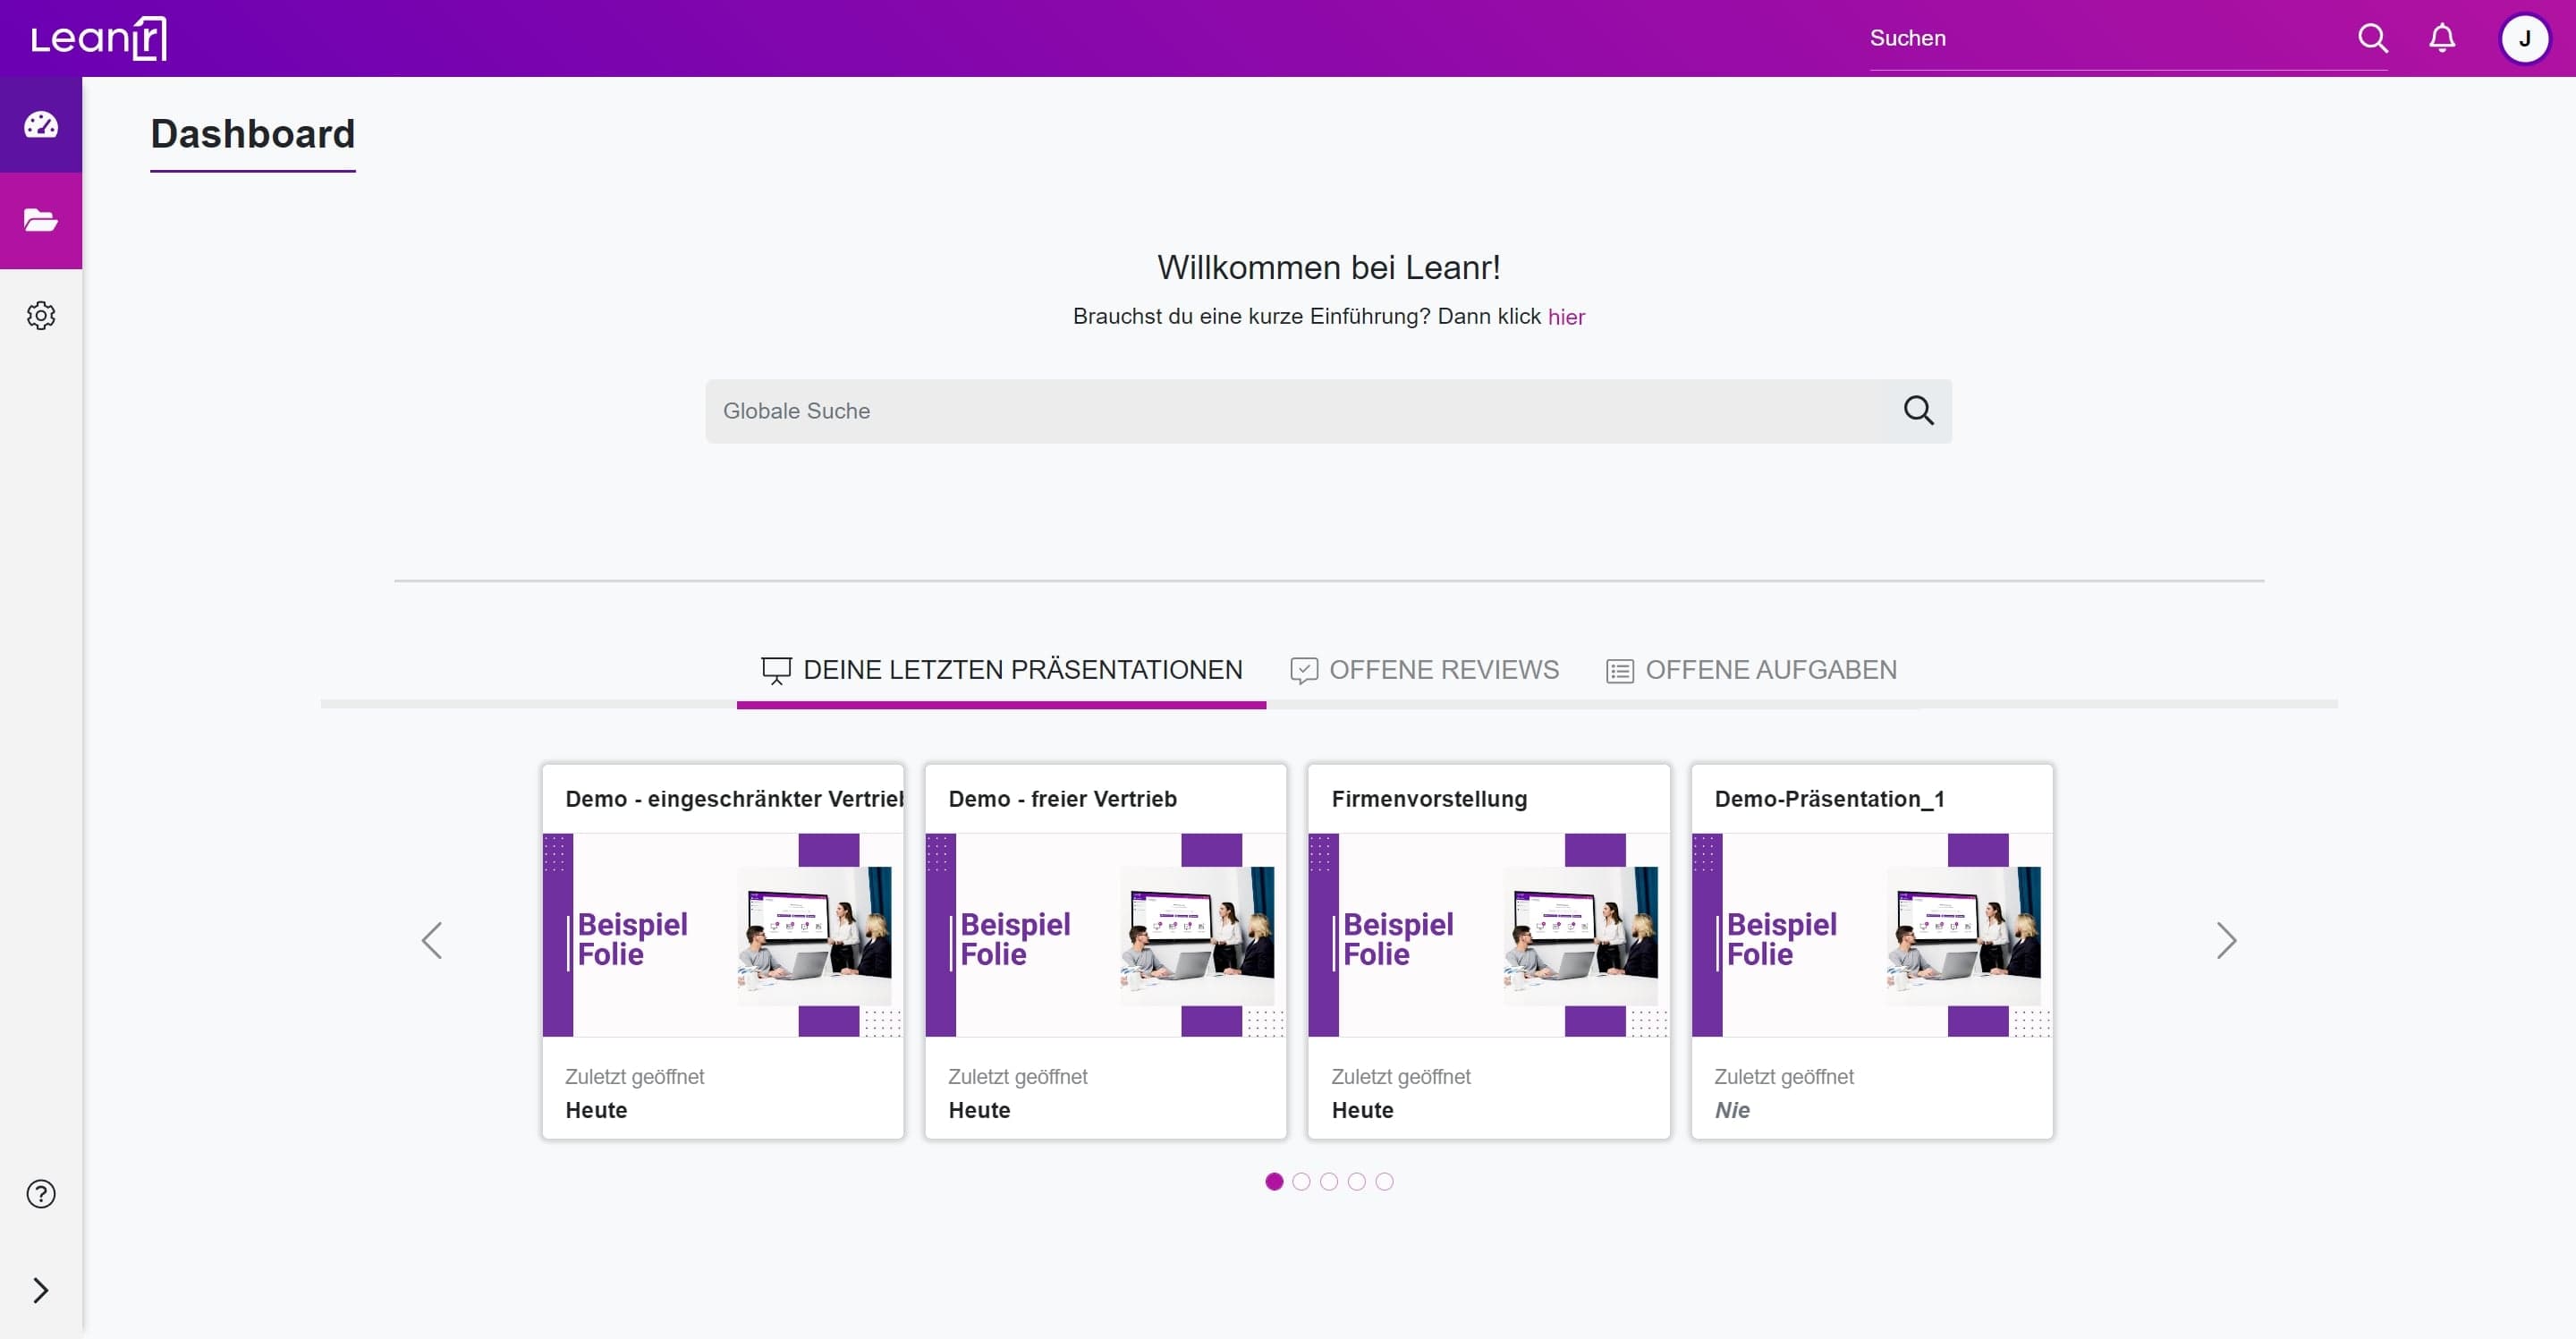The width and height of the screenshot is (2576, 1339).
Task: Click the 'Demo - freier Vertrieb' title
Action: pyautogui.click(x=1062, y=798)
